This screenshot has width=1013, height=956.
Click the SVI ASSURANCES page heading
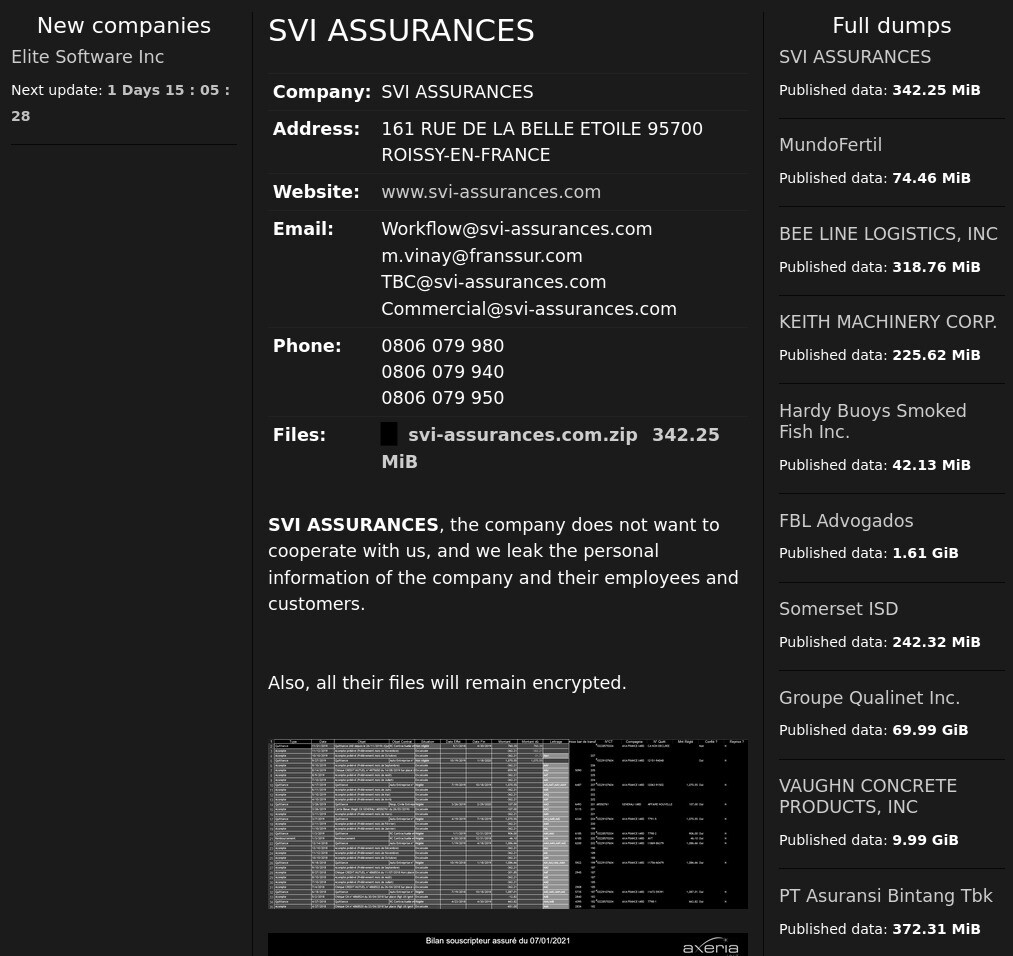pyautogui.click(x=401, y=31)
